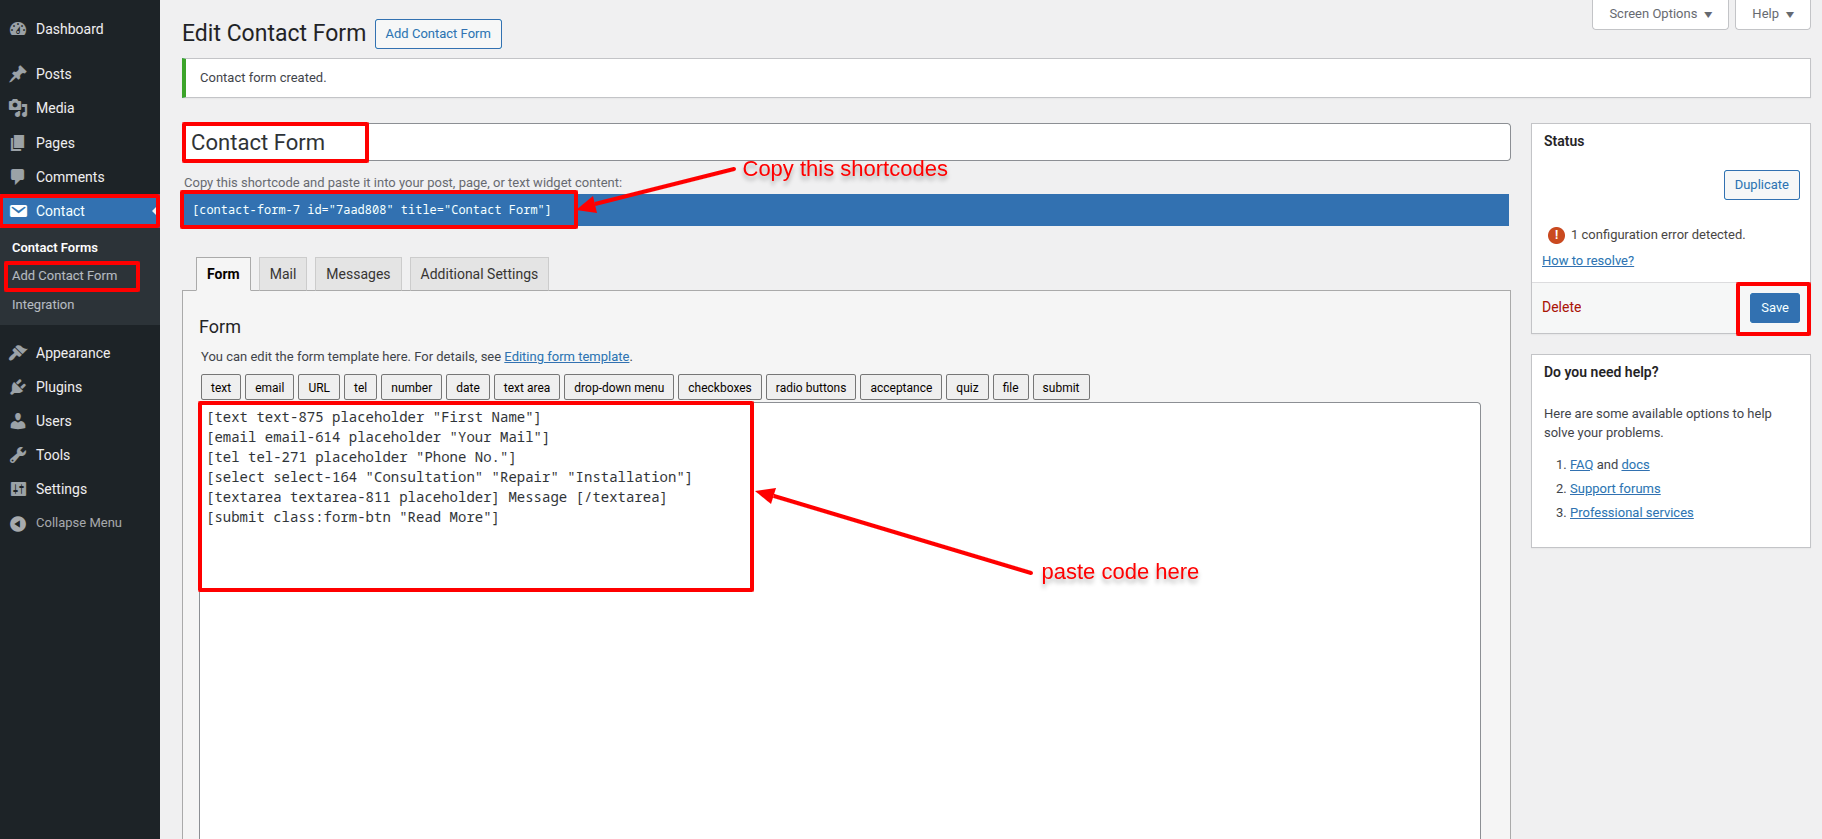Click the Tools wrench icon
This screenshot has height=839, width=1822.
(x=18, y=455)
